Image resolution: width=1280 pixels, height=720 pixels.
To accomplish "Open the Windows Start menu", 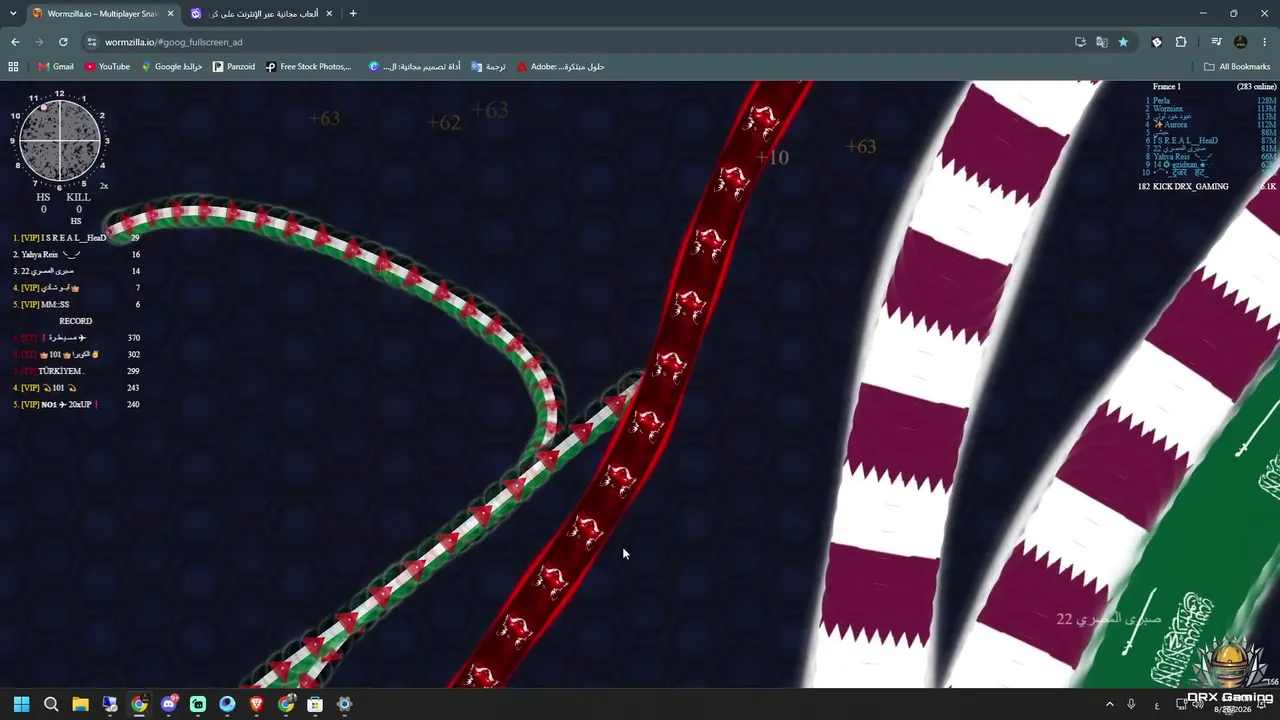I will [x=22, y=704].
